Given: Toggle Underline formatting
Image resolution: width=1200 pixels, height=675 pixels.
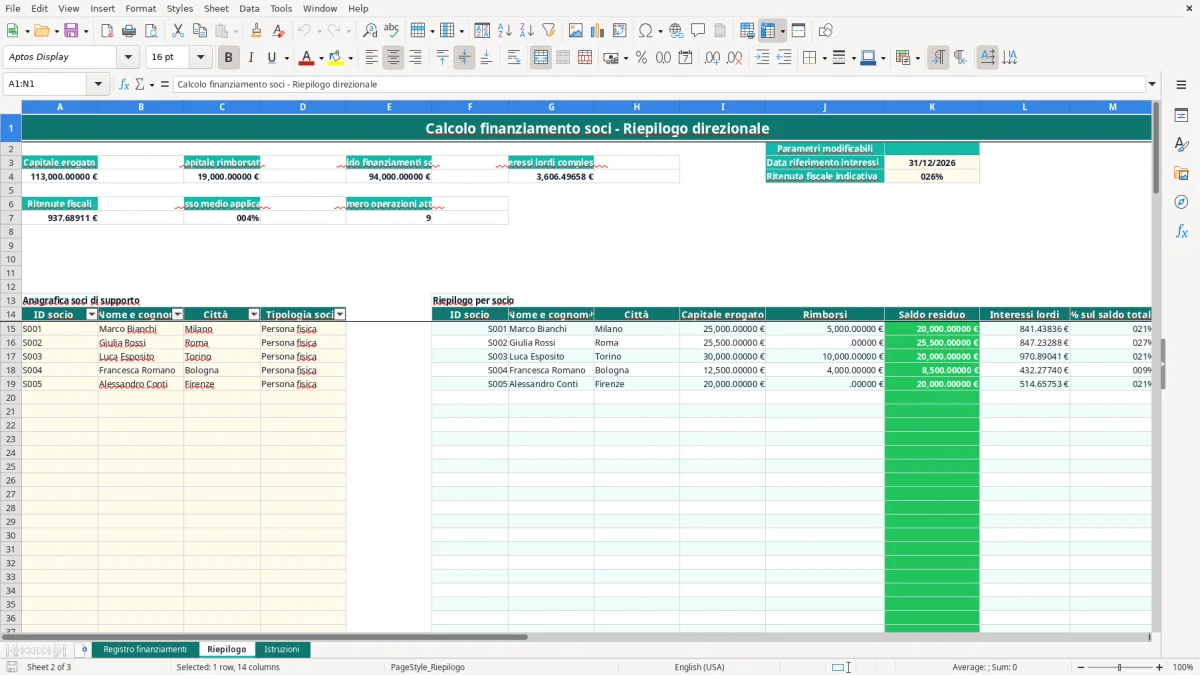Looking at the screenshot, I should coord(272,58).
